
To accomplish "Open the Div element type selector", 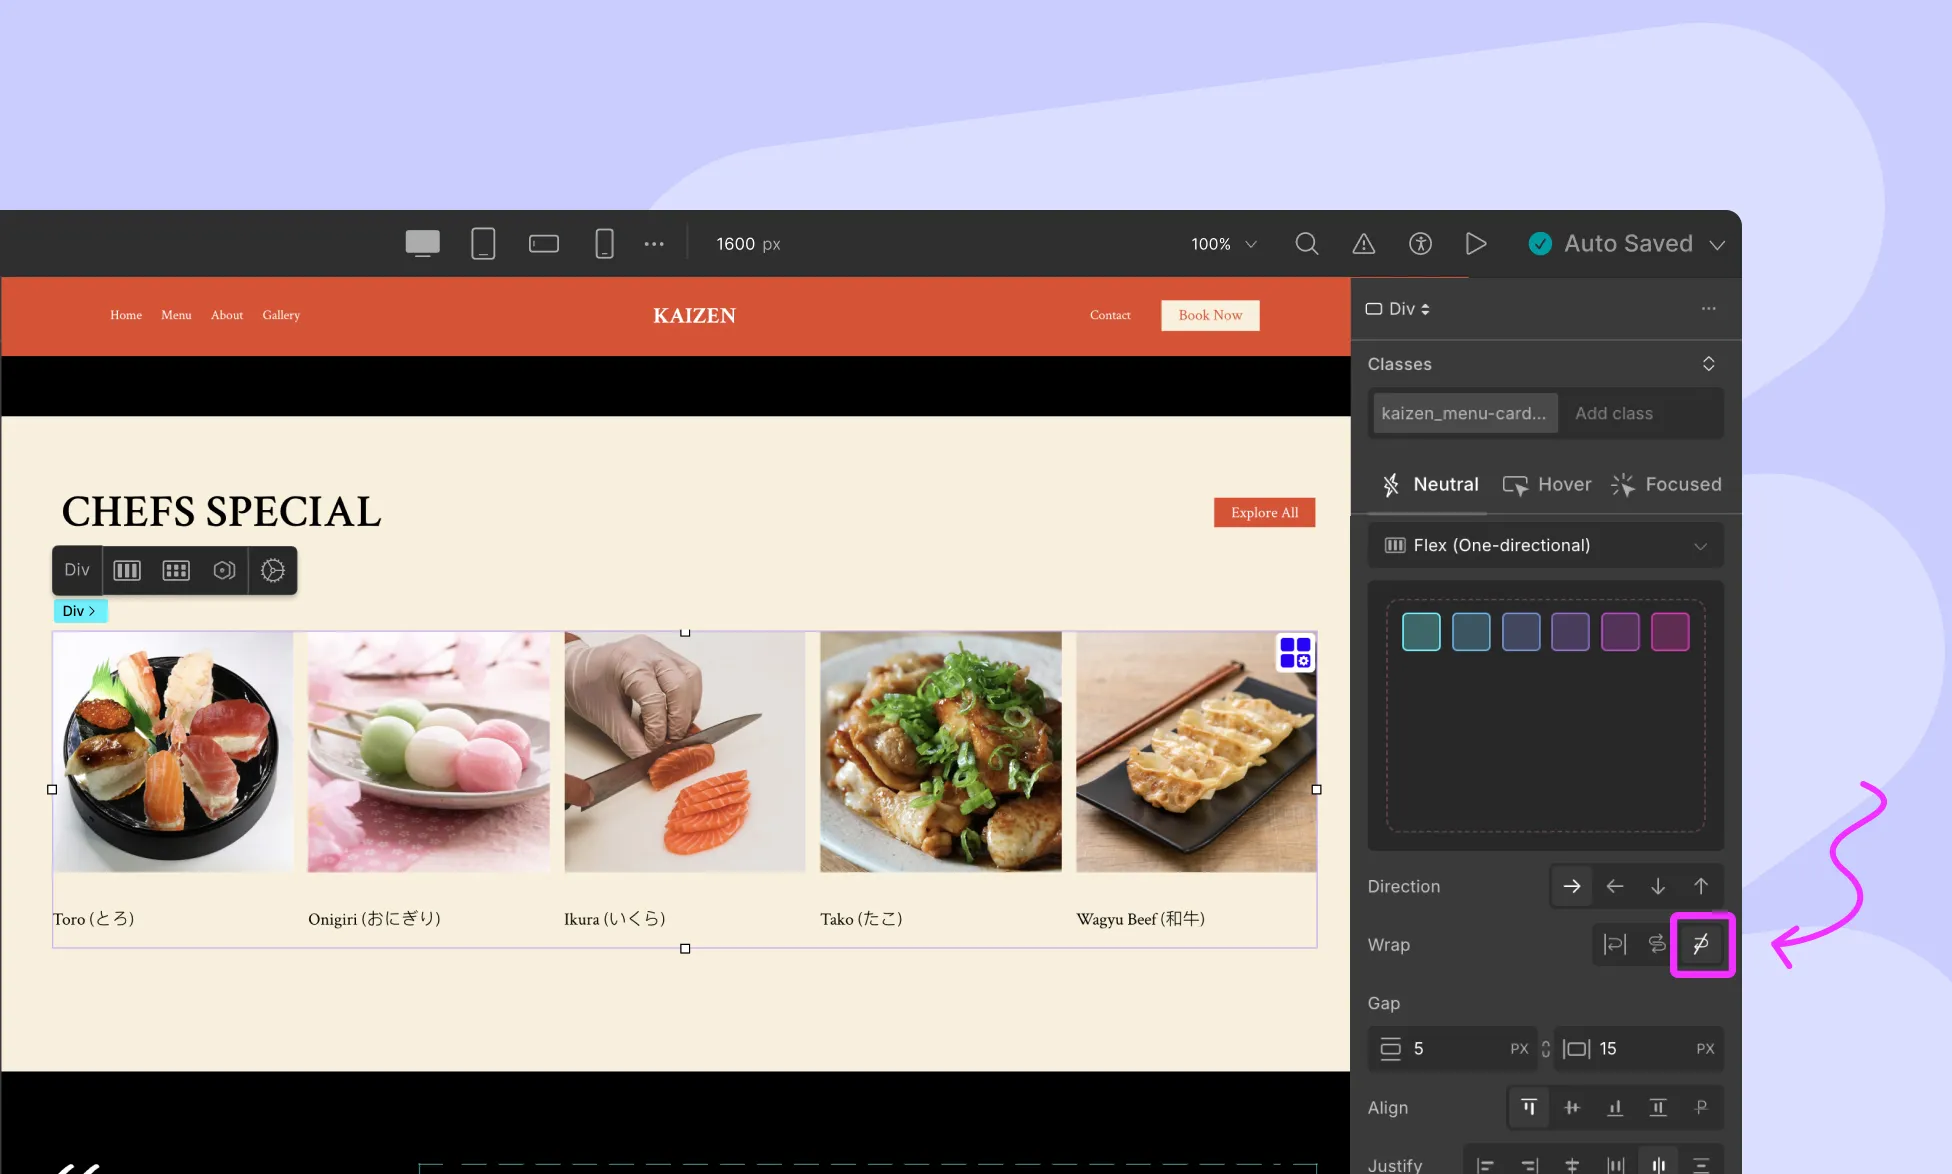I will pos(1398,308).
